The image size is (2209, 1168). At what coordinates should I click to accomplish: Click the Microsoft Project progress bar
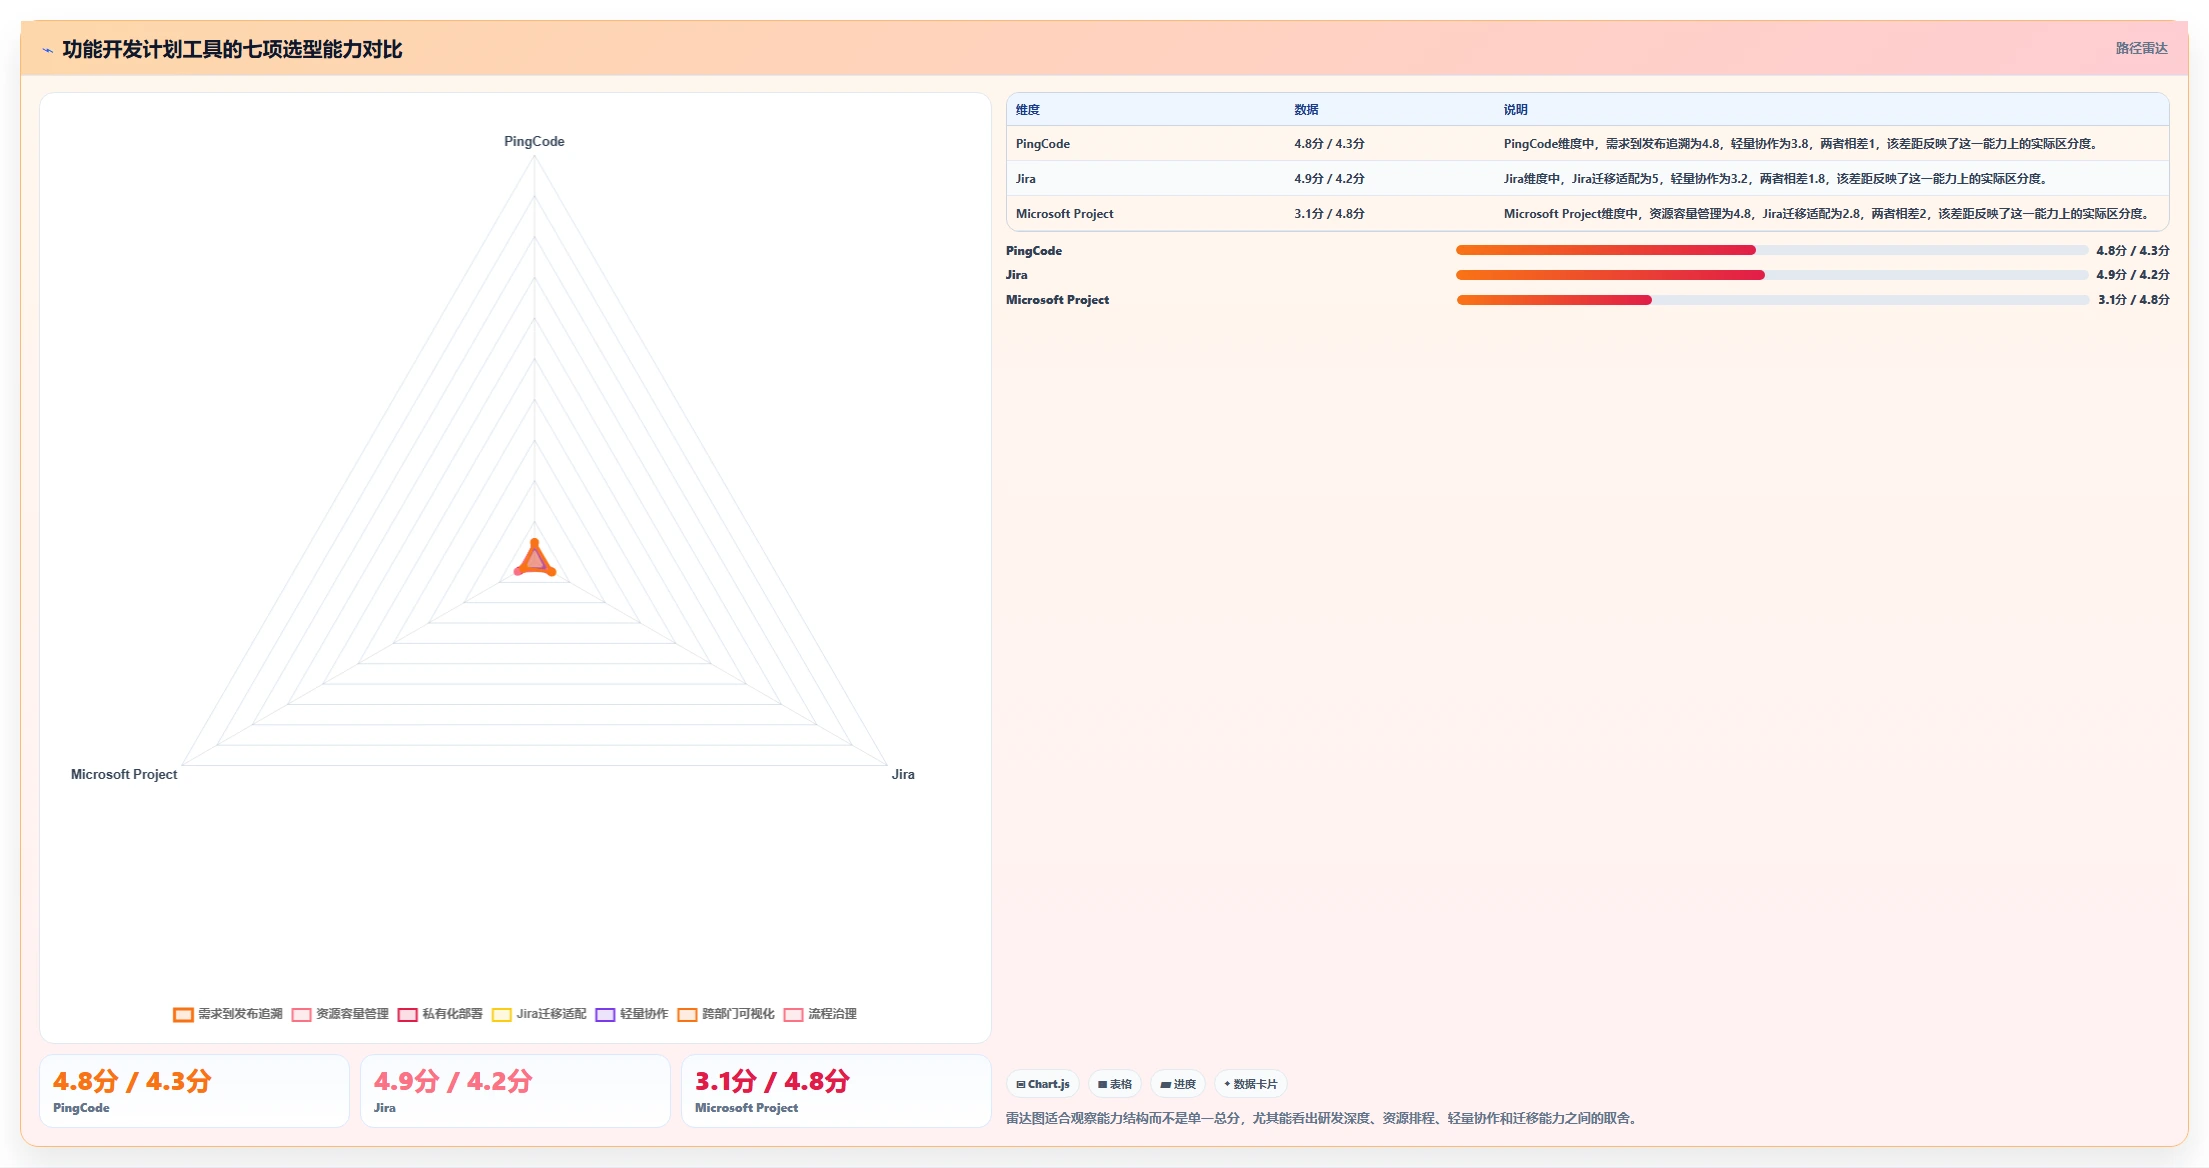pos(1771,300)
